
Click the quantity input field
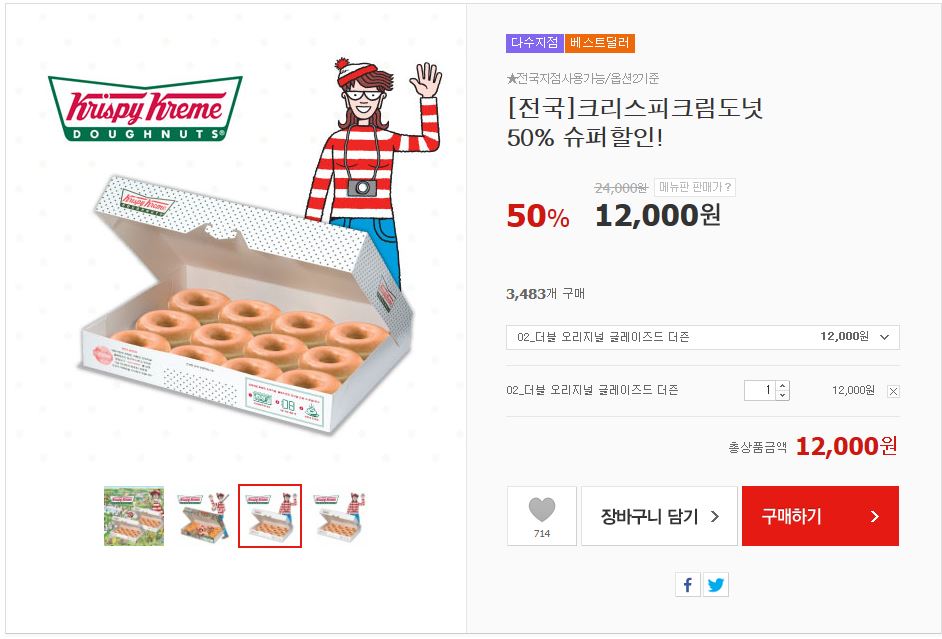pos(759,390)
